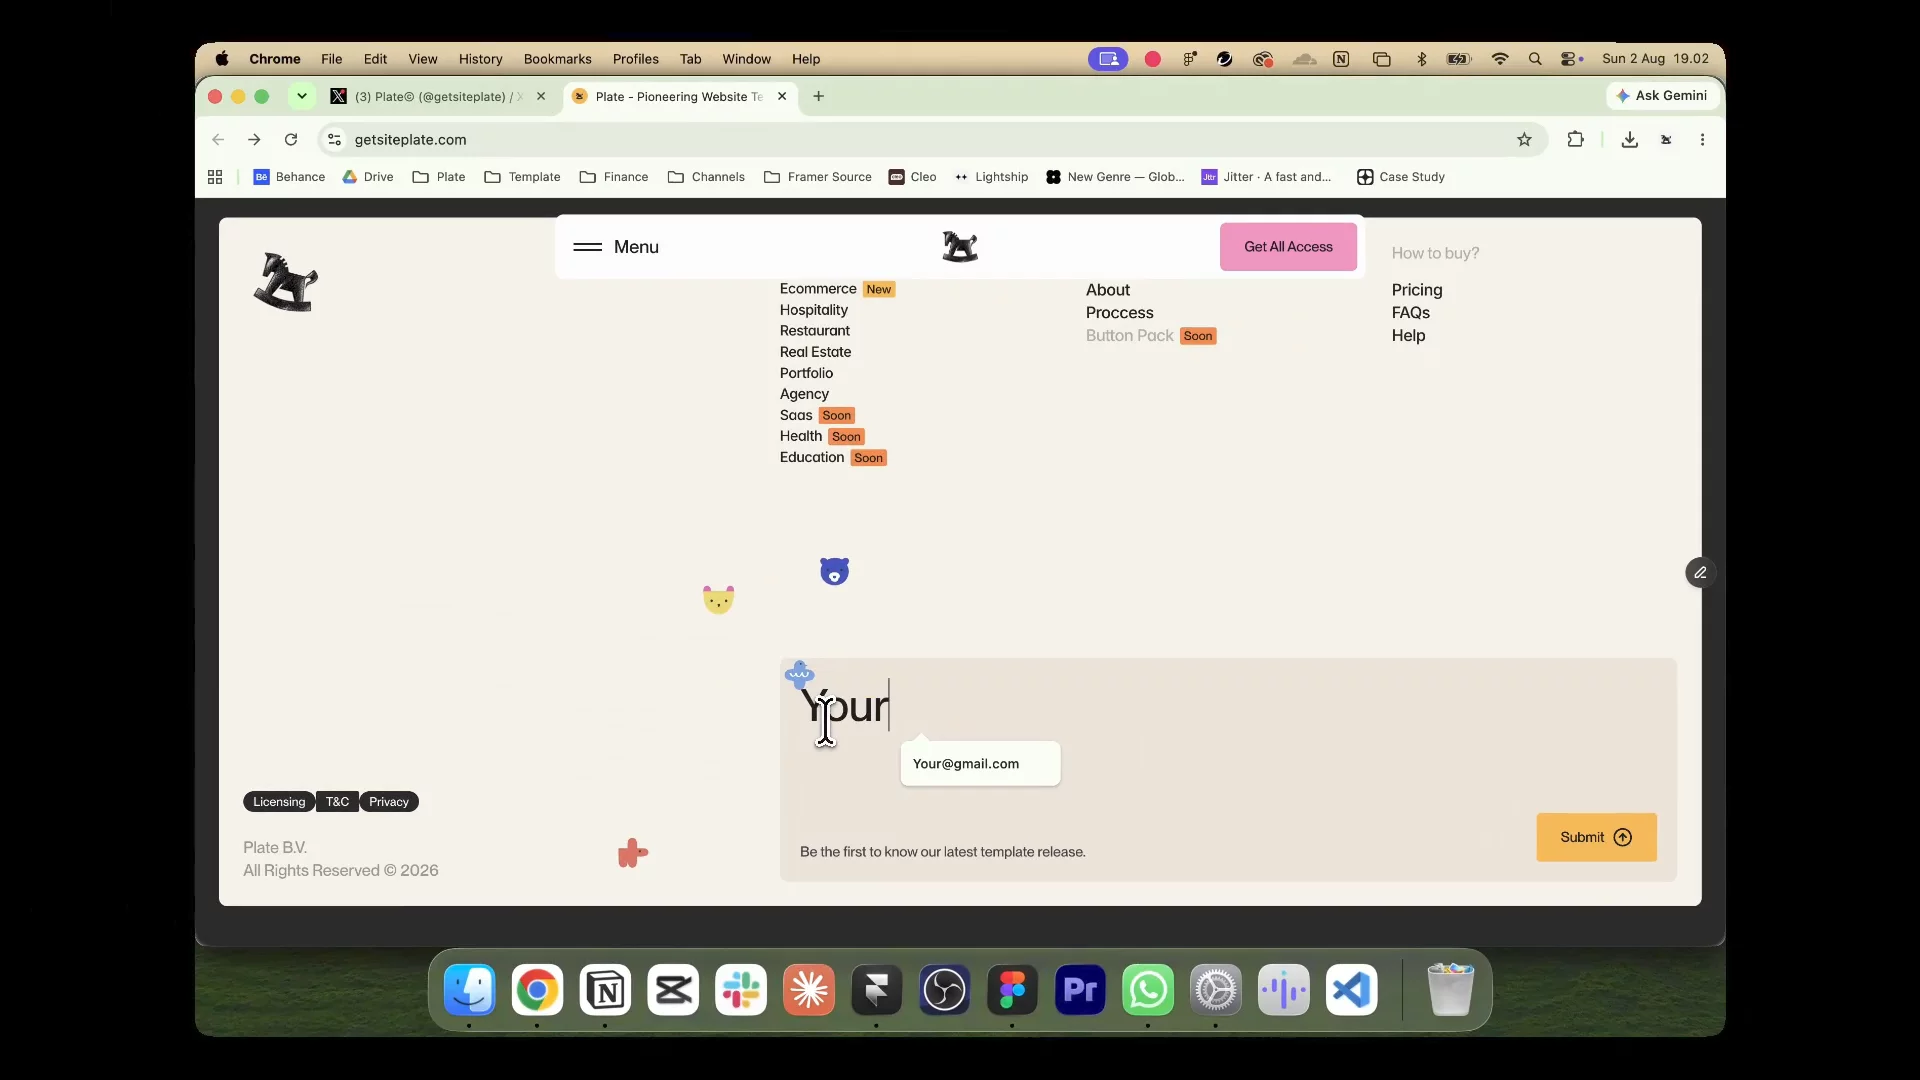Open the History menu
This screenshot has width=1920, height=1080.
(480, 59)
